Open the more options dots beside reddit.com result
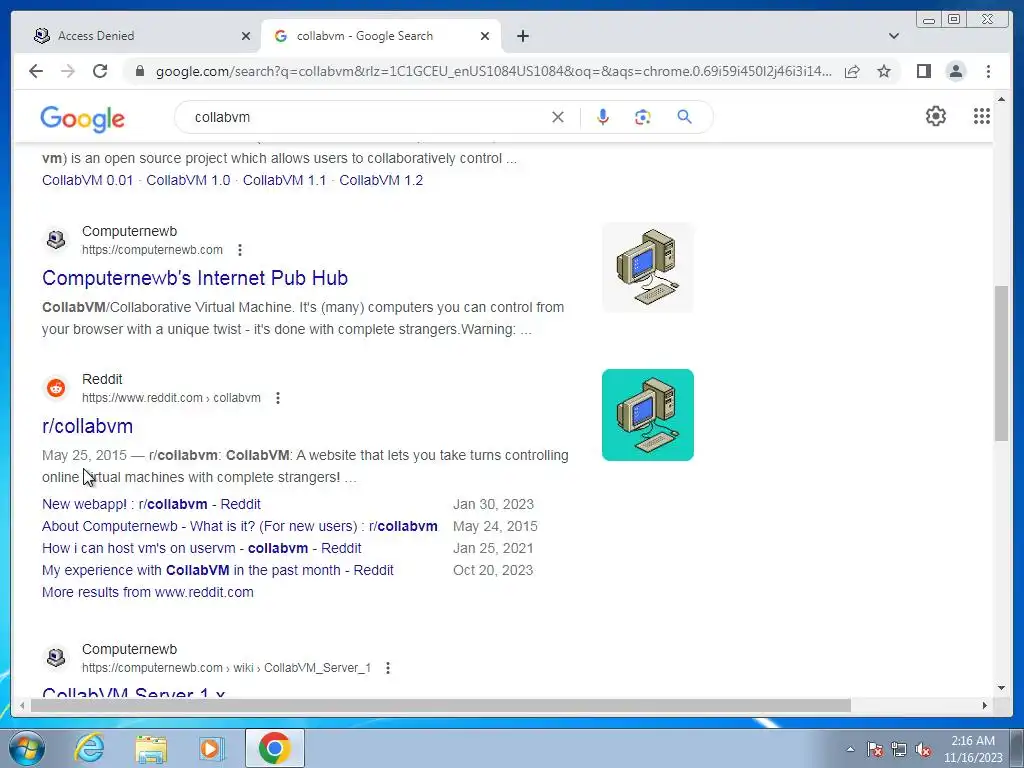 click(278, 398)
